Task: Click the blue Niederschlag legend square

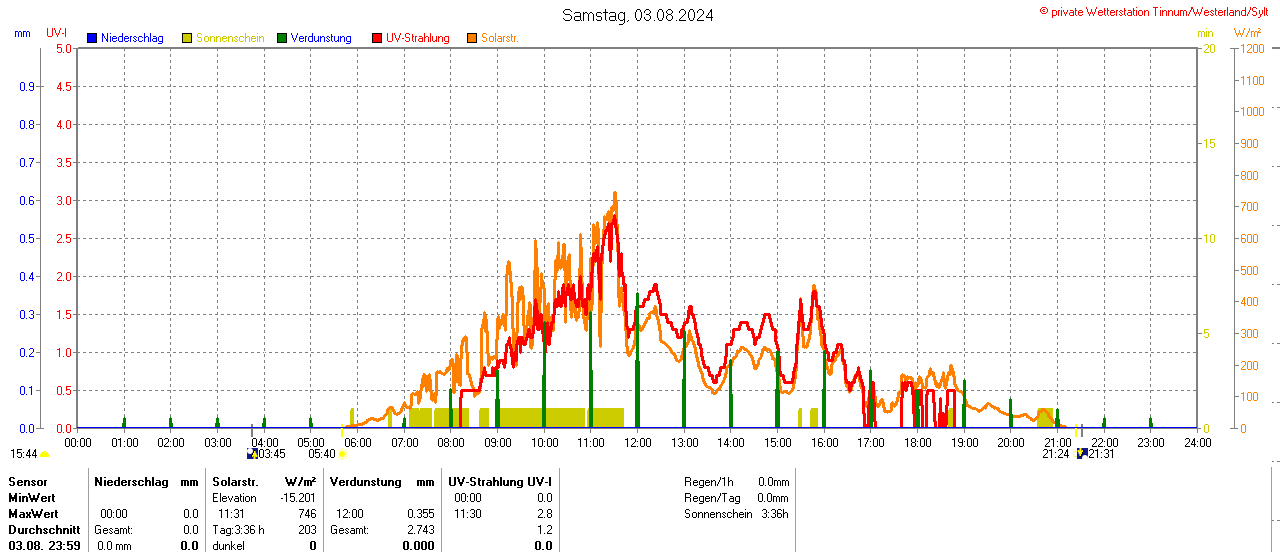Action: 92,38
